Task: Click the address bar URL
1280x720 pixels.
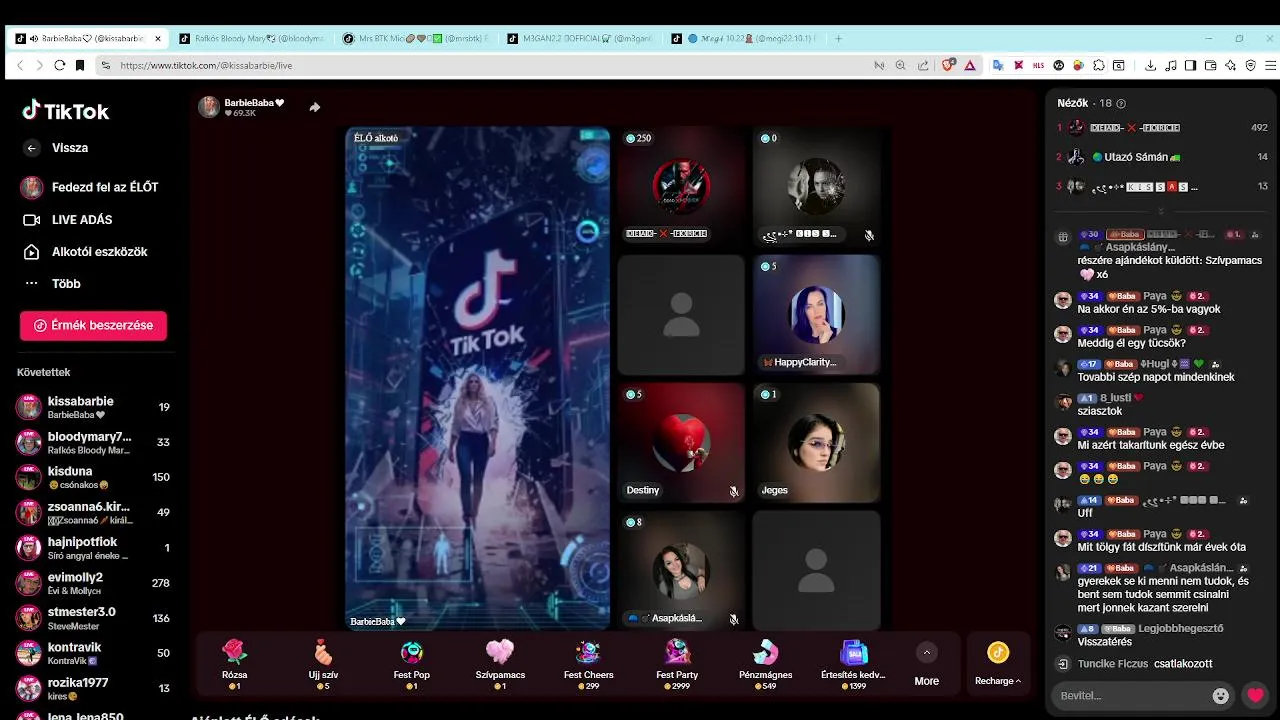Action: click(x=206, y=65)
